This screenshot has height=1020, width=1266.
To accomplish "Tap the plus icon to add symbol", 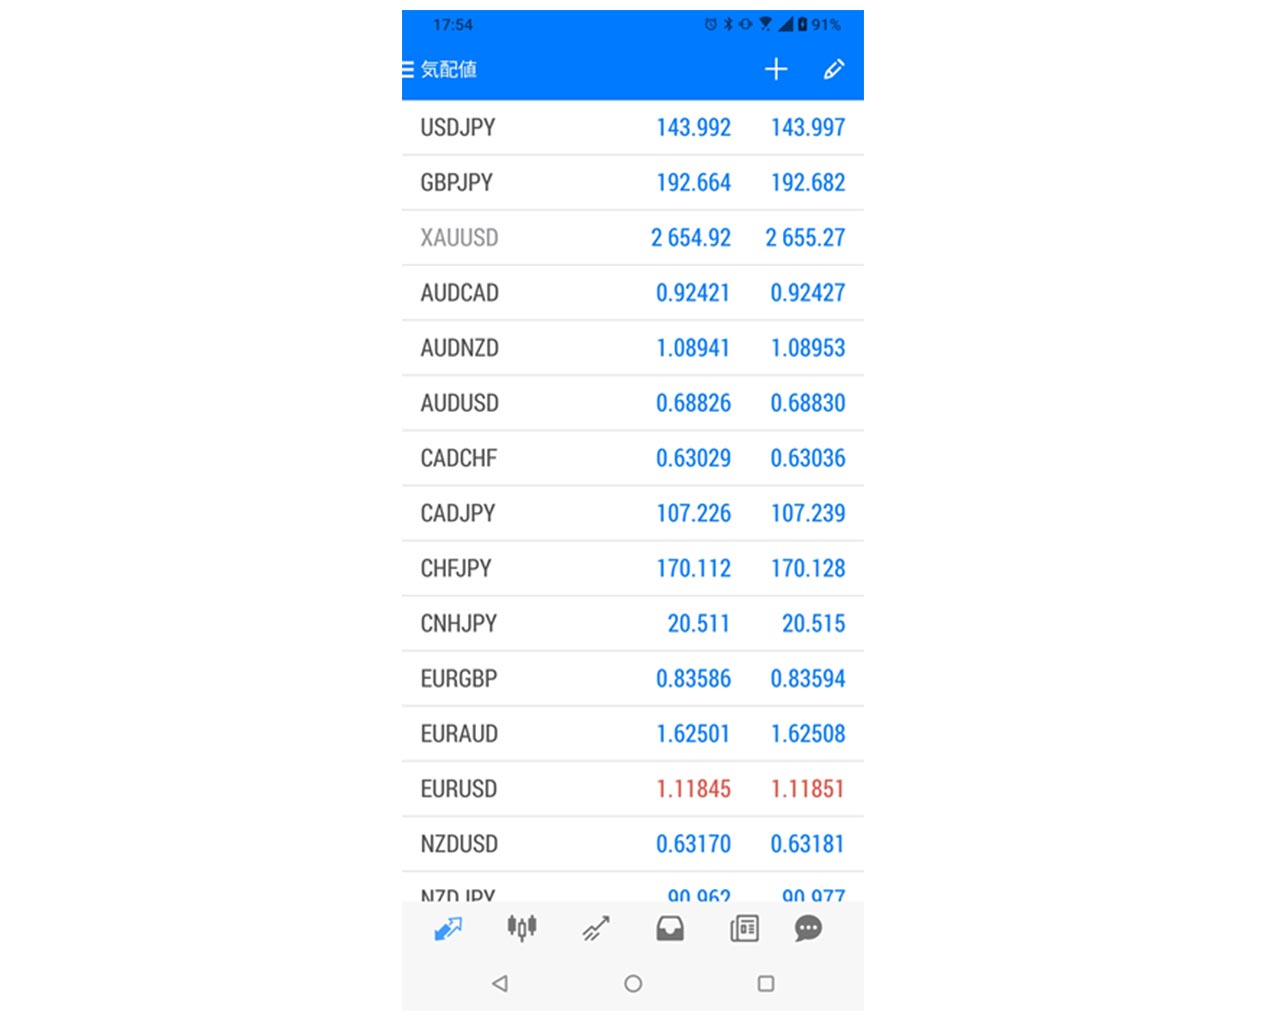I will (776, 69).
